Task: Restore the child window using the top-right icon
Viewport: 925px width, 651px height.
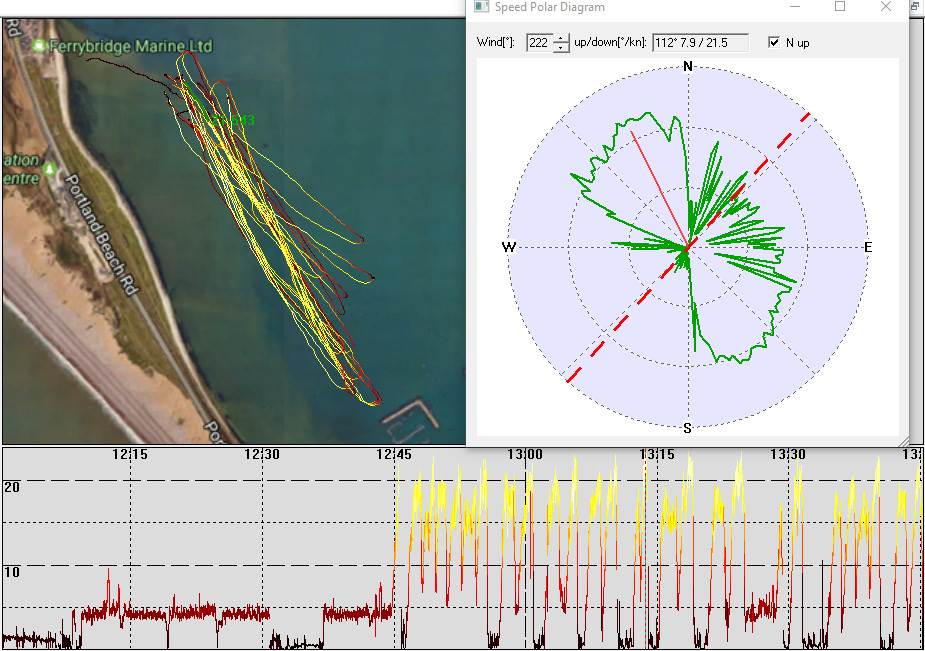Action: pyautogui.click(x=915, y=6)
